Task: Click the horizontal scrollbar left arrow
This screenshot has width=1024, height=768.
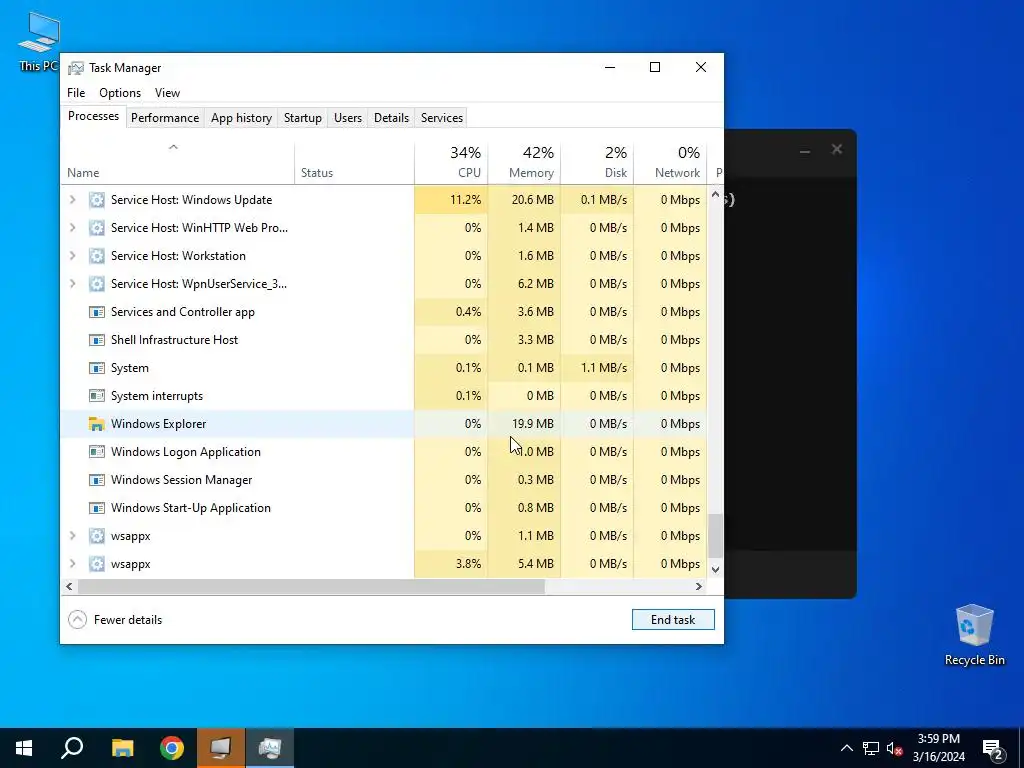Action: click(x=69, y=586)
